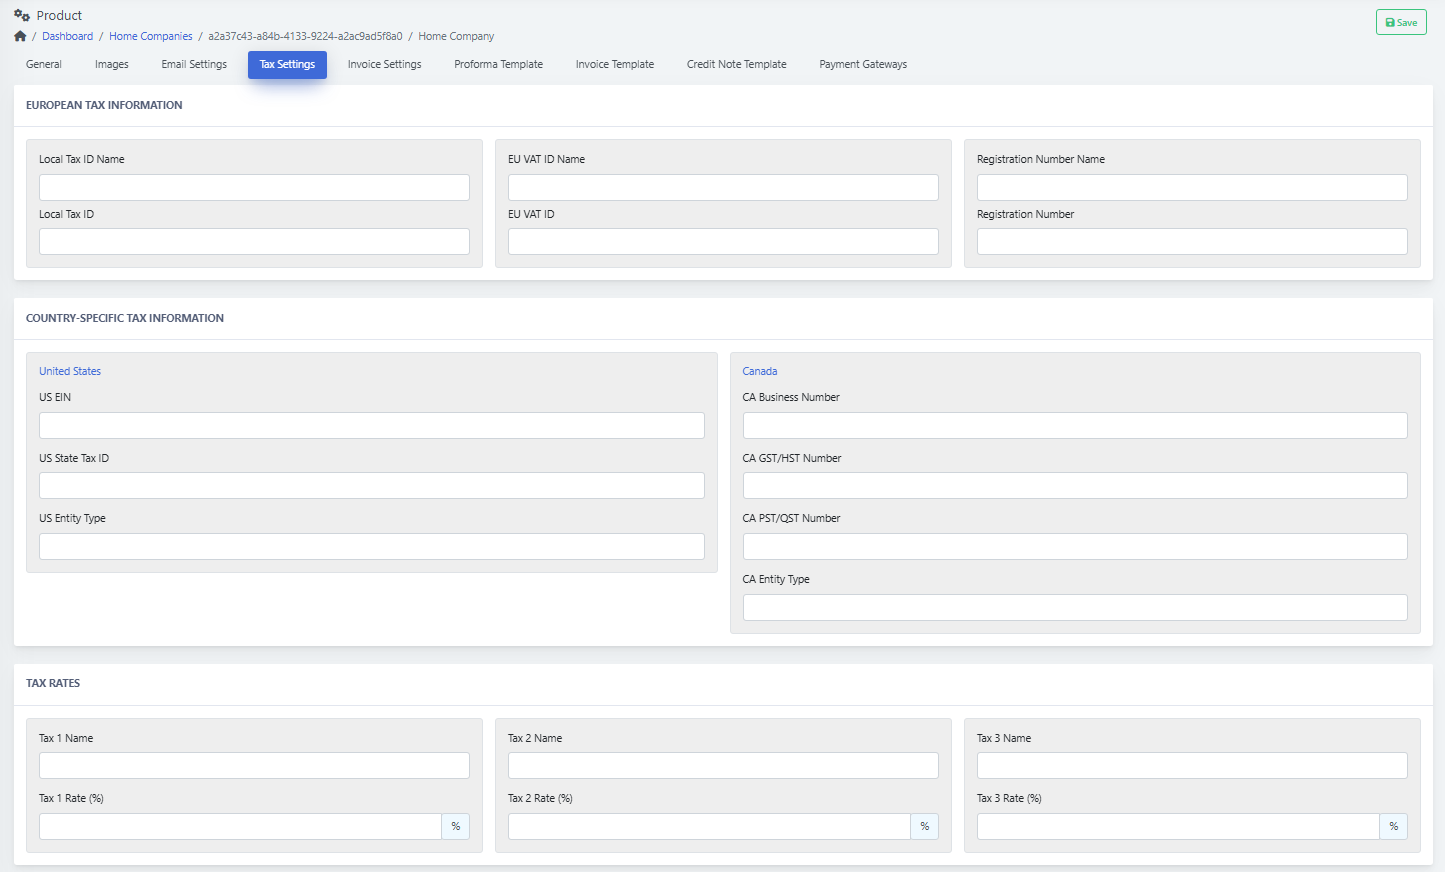Open the Home Companies breadcrumb link
This screenshot has height=872, width=1445.
pos(151,36)
